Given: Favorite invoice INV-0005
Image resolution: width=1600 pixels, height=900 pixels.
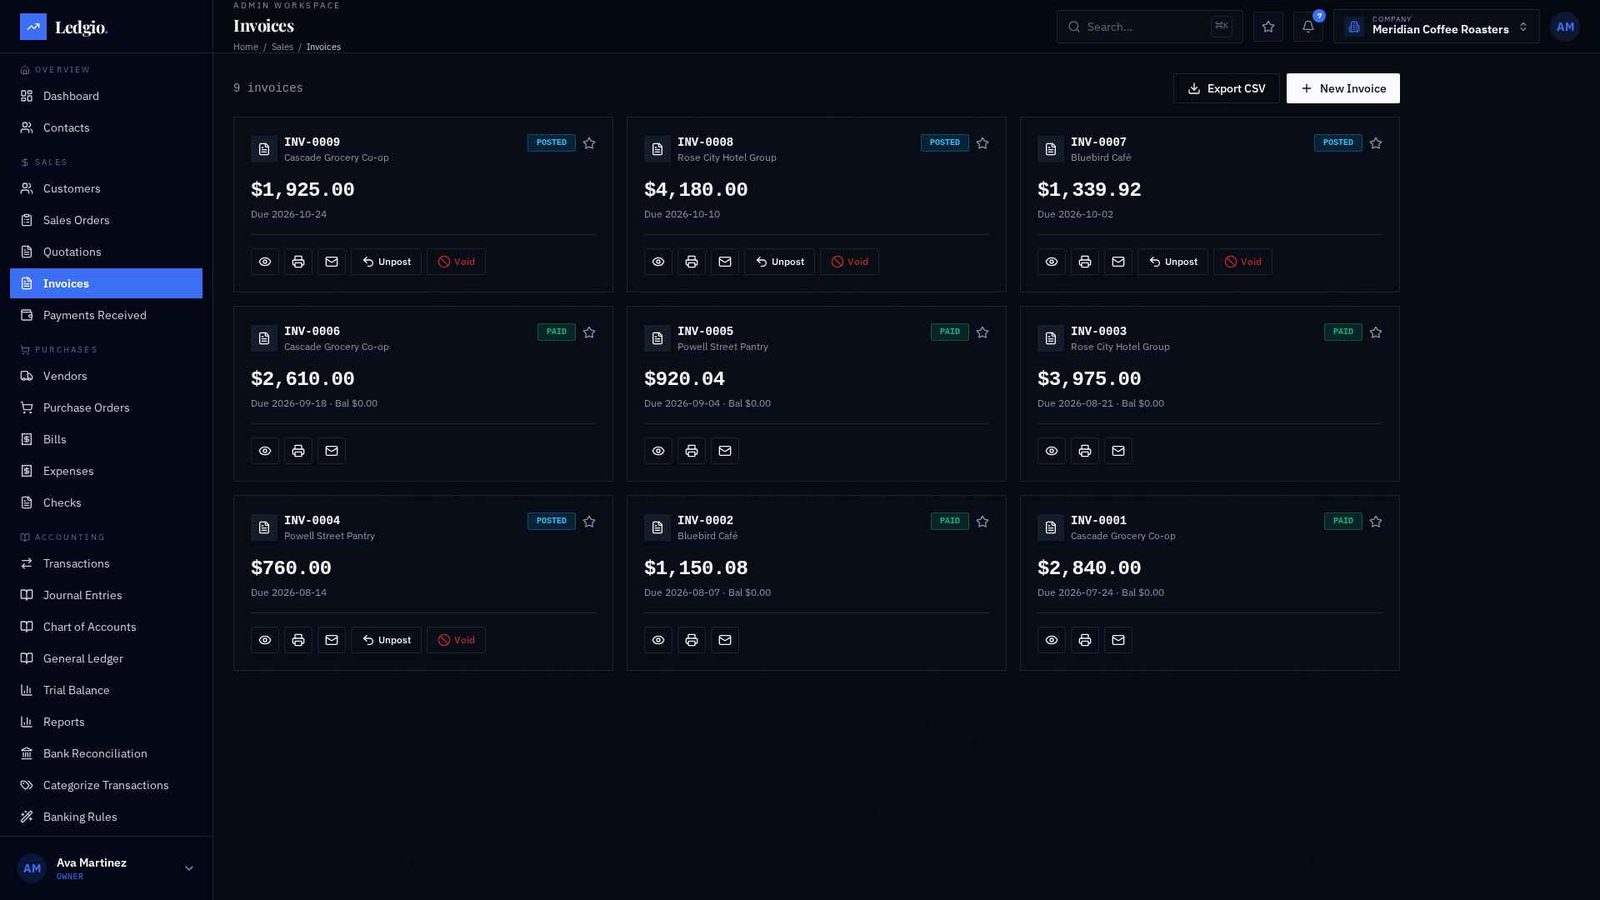Looking at the screenshot, I should point(982,332).
